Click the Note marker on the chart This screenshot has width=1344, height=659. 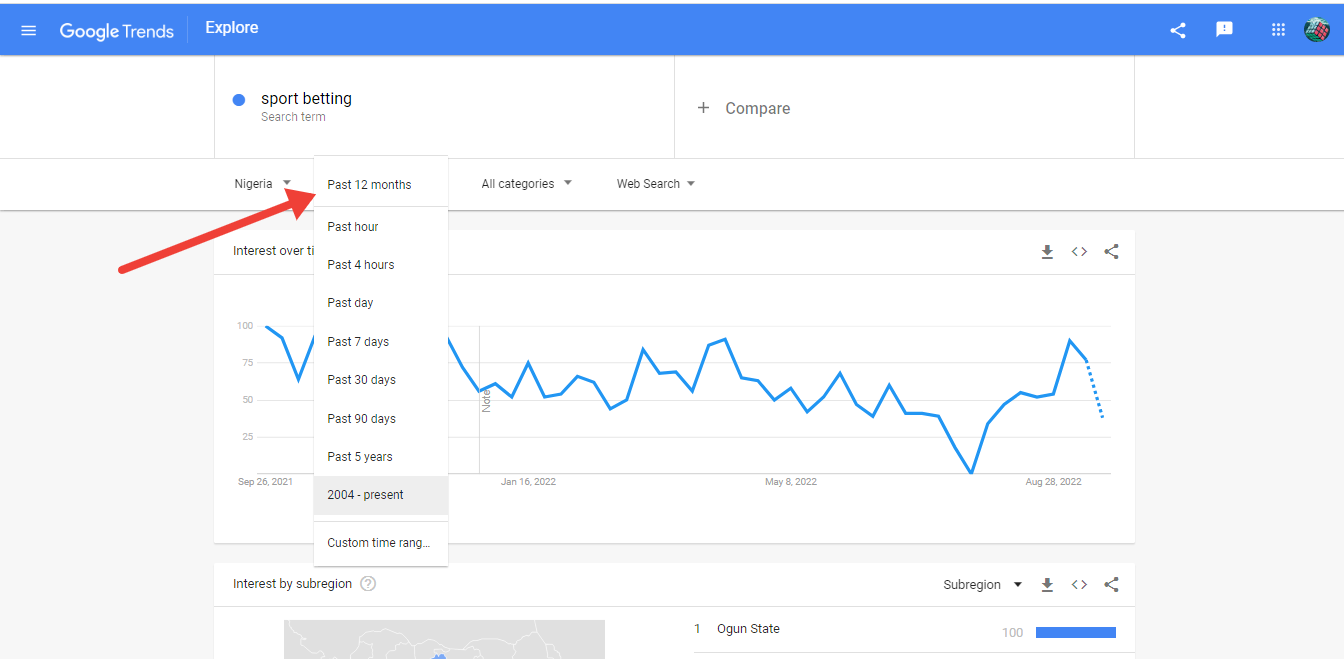pos(486,401)
